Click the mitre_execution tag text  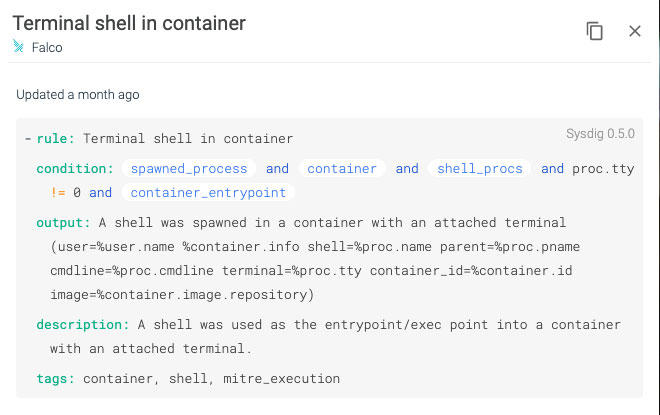coord(282,378)
